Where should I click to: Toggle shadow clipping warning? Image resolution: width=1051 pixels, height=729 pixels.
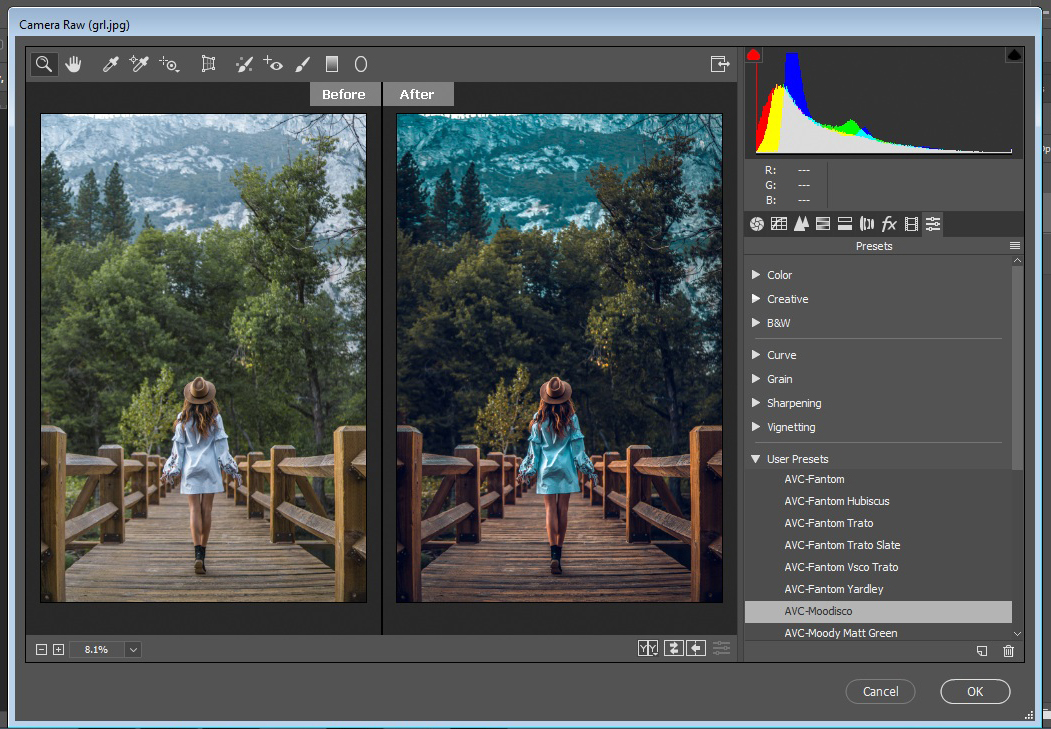(x=753, y=55)
